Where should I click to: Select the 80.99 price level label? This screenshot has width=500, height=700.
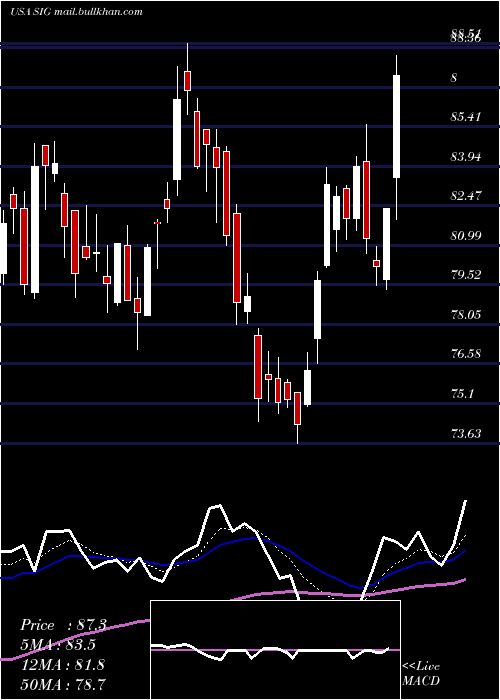[x=466, y=235]
